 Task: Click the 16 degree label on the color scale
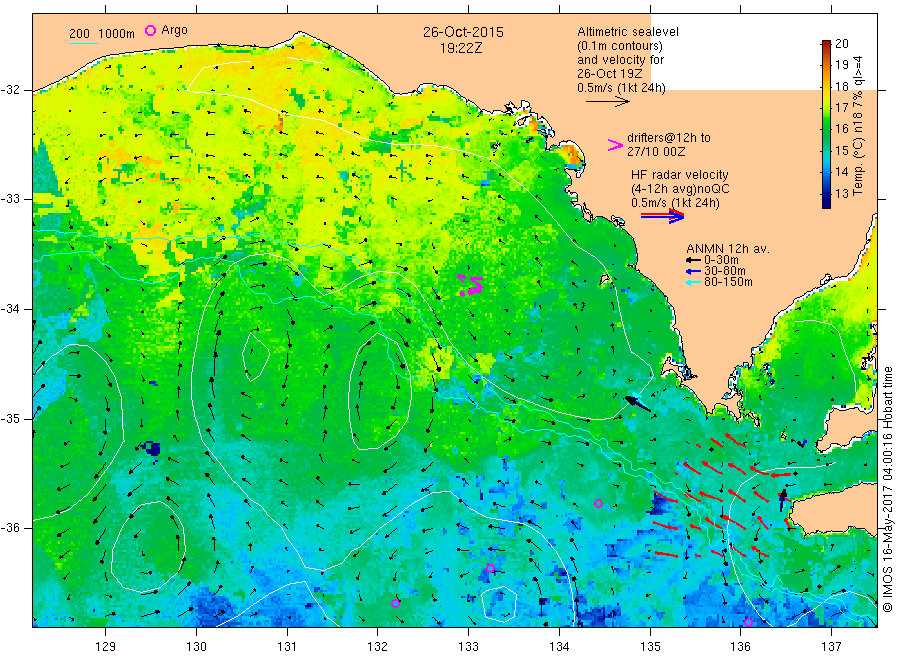tap(841, 129)
